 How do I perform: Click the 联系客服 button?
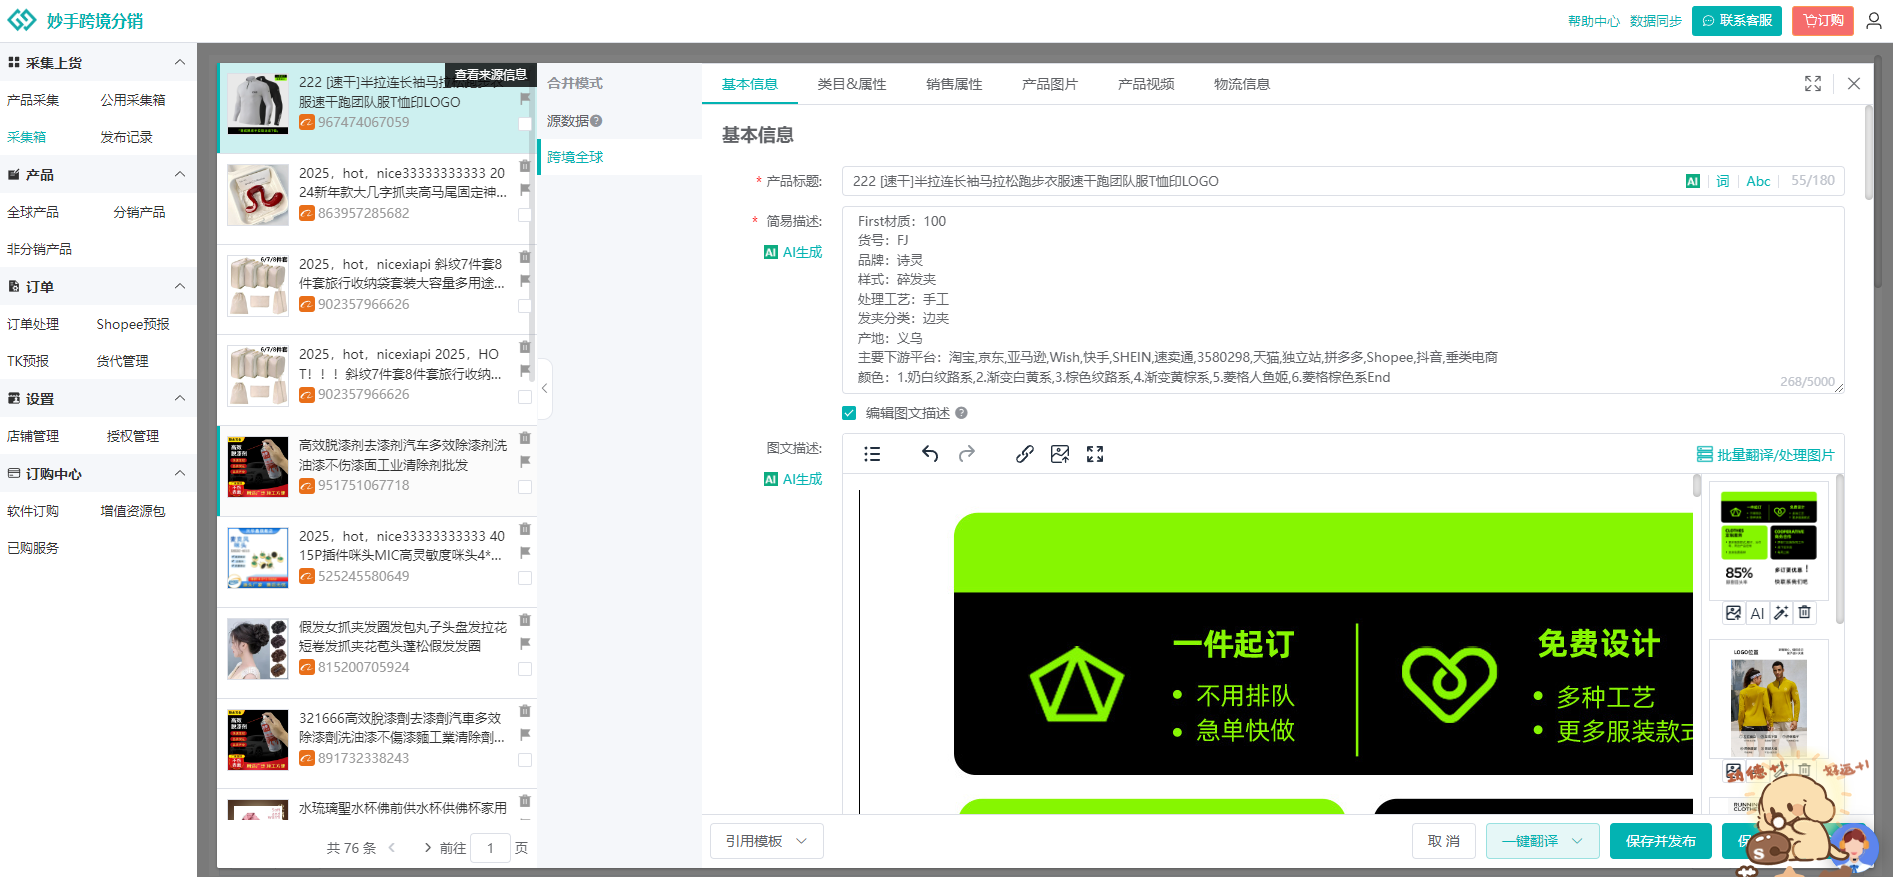pyautogui.click(x=1737, y=21)
